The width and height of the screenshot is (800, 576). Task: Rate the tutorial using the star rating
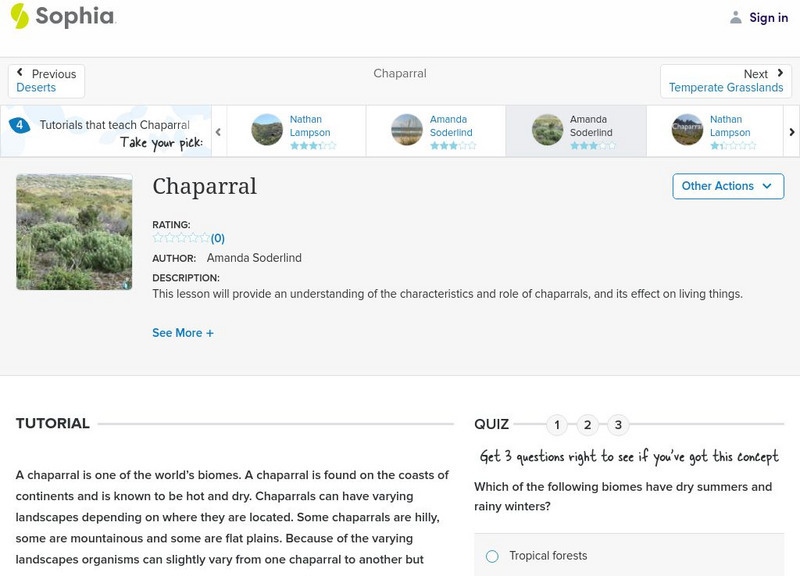[181, 238]
